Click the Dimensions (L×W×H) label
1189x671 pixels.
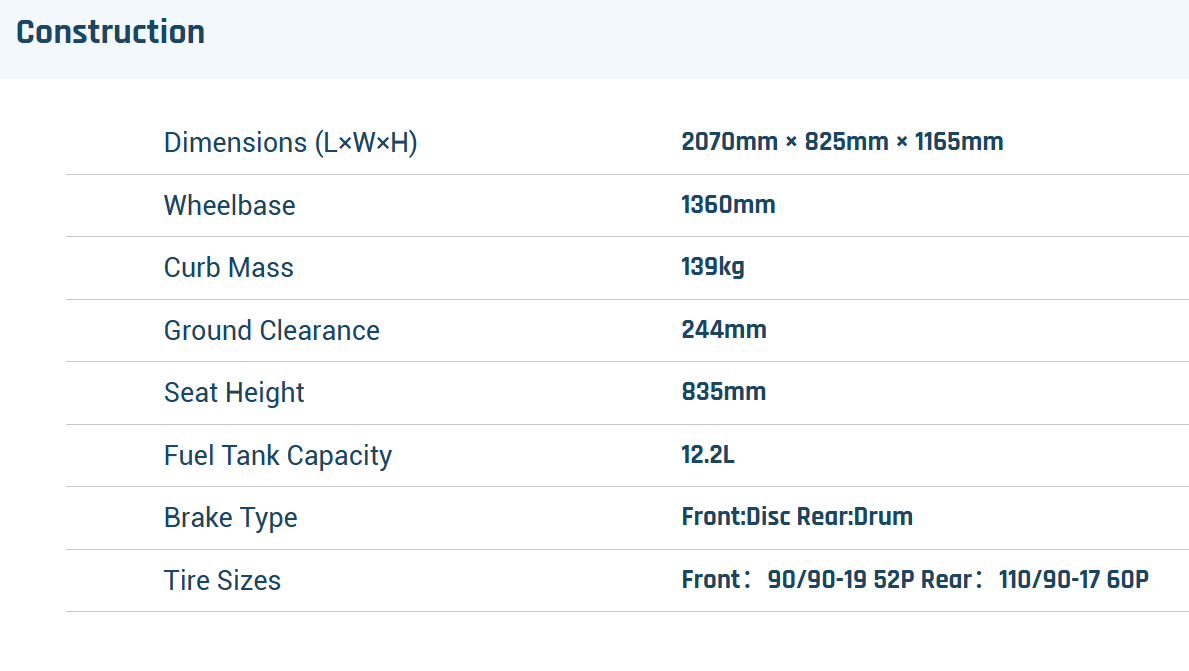tap(290, 143)
